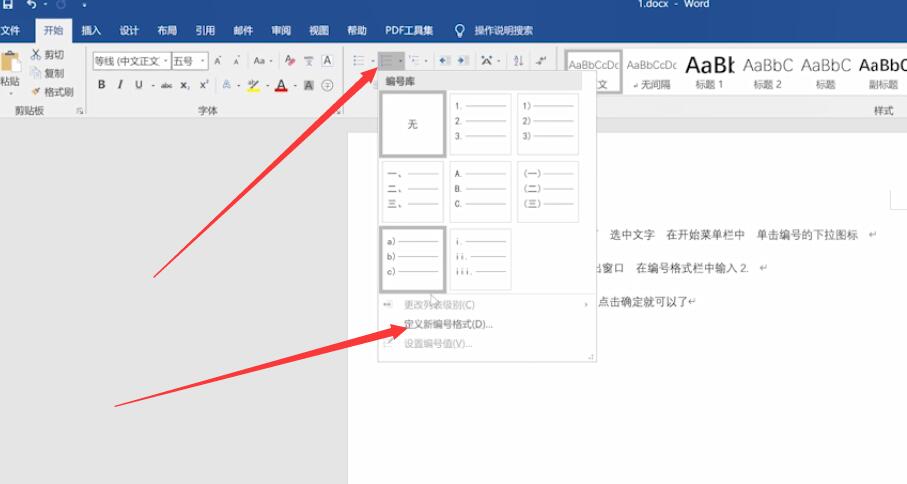
Task: Click the Save icon in title bar
Action: 8,4
